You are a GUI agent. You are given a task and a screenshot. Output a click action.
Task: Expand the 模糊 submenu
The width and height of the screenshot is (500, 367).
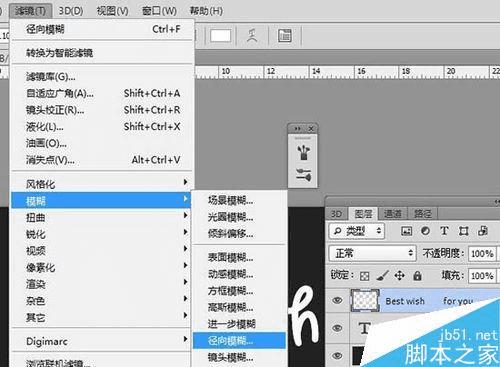(101, 200)
